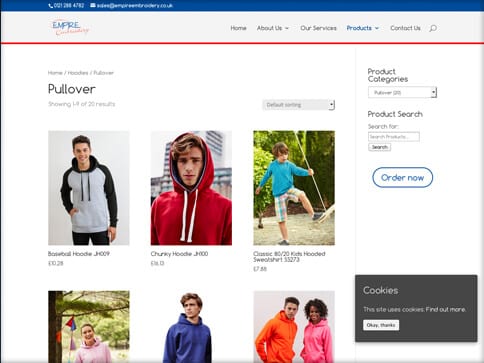This screenshot has height=363, width=484.
Task: Dismiss cookies with Okay, thanks button
Action: coord(381,325)
